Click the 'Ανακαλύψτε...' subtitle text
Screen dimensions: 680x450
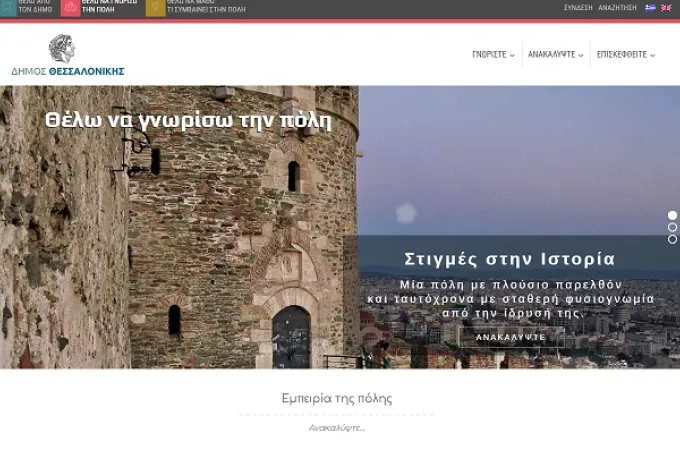[x=337, y=428]
